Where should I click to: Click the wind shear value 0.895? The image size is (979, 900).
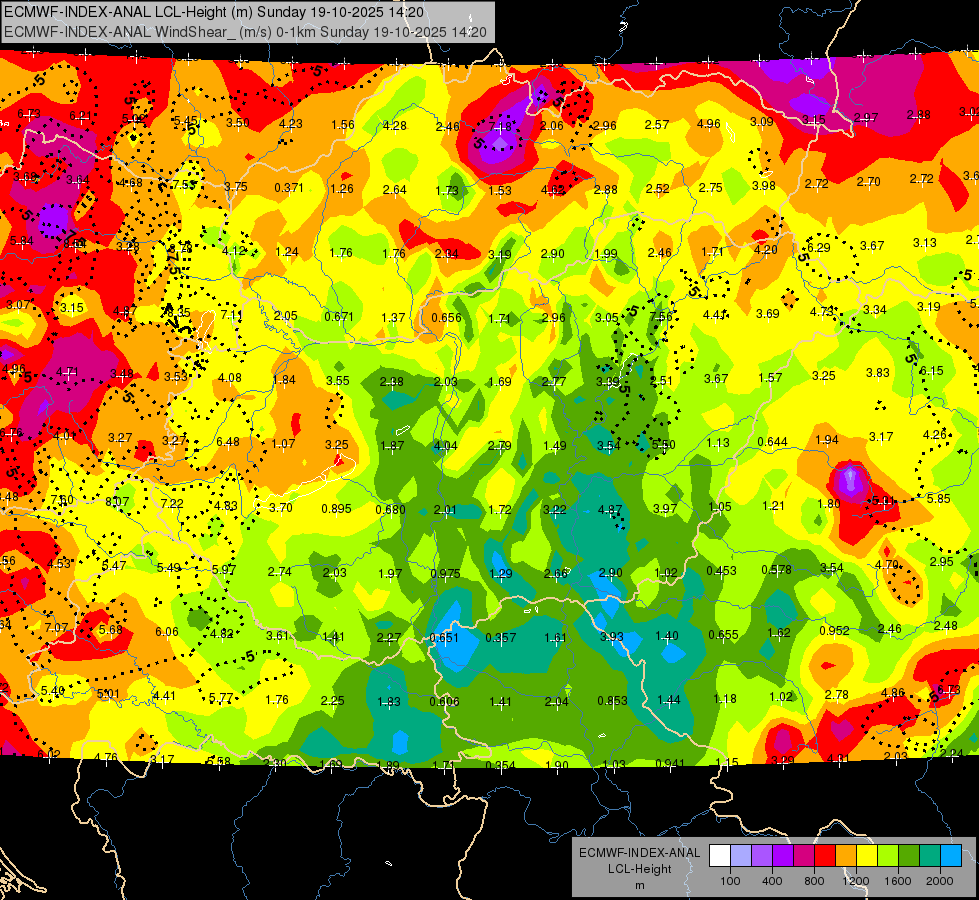click(x=337, y=509)
